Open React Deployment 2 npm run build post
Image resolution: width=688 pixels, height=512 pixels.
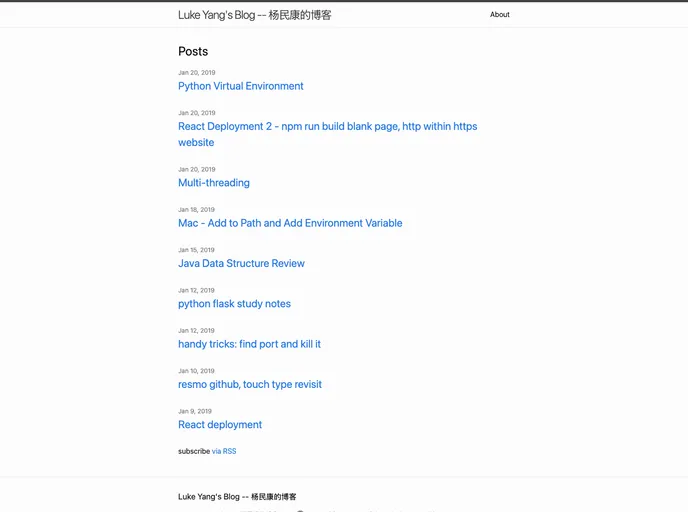(327, 127)
